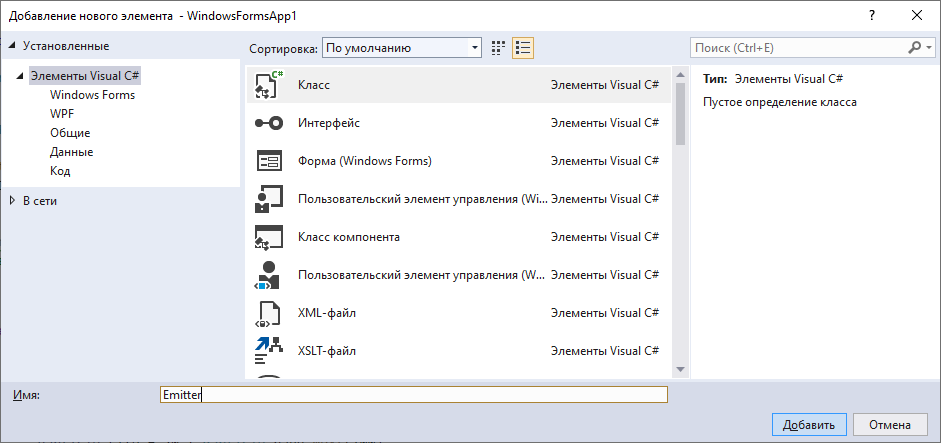Switch to medium icons list view

tap(523, 47)
